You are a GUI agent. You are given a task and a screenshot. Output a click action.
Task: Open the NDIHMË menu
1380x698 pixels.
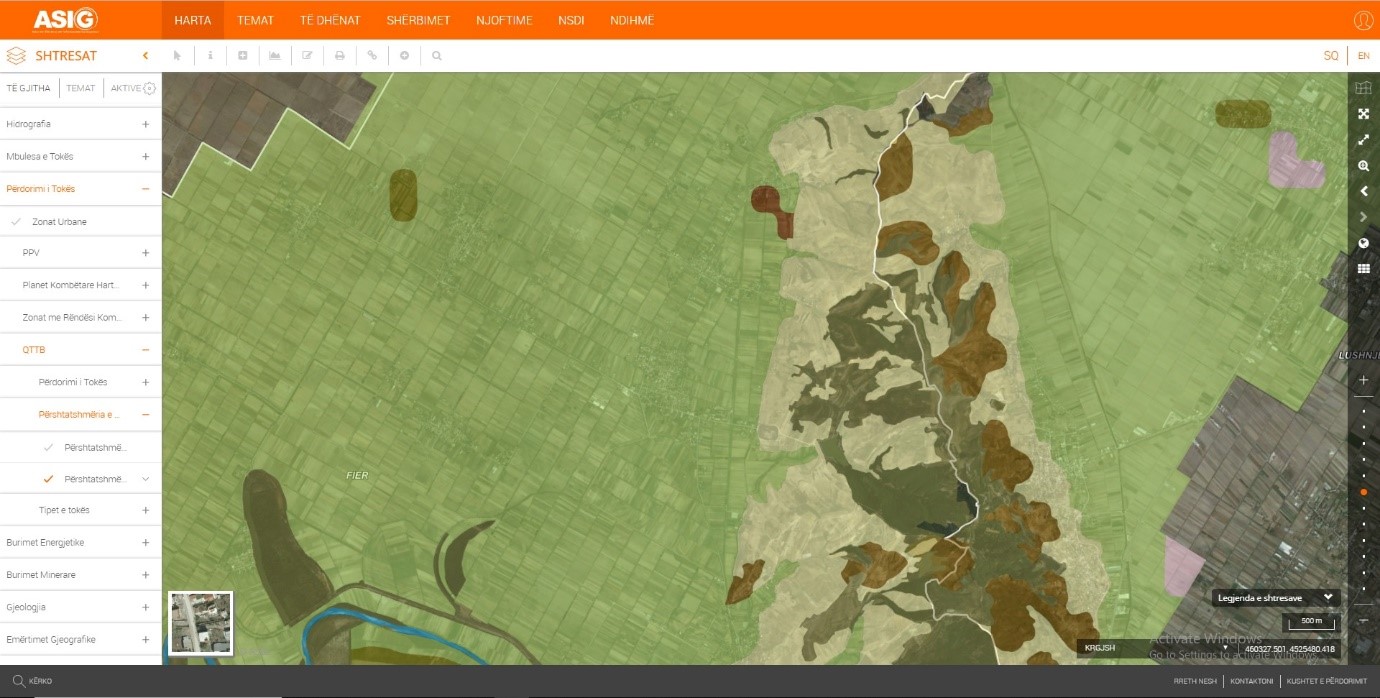coord(632,20)
